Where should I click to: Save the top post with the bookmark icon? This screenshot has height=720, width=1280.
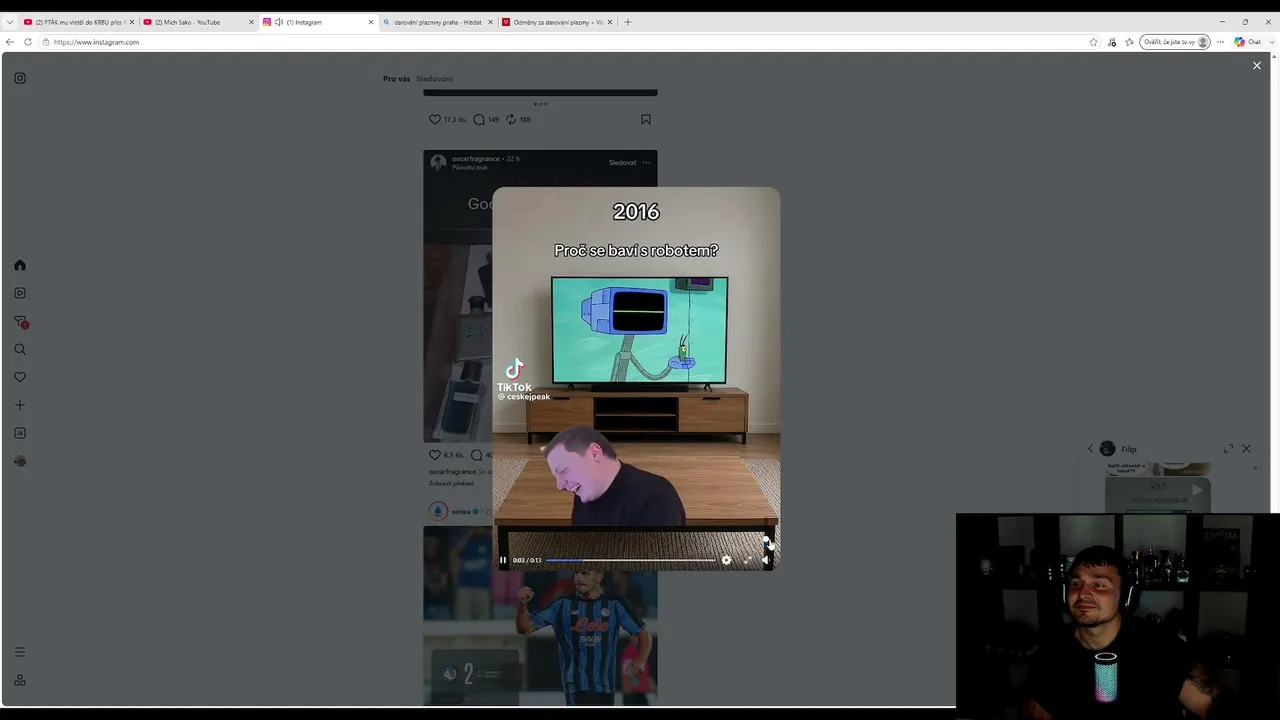(646, 119)
